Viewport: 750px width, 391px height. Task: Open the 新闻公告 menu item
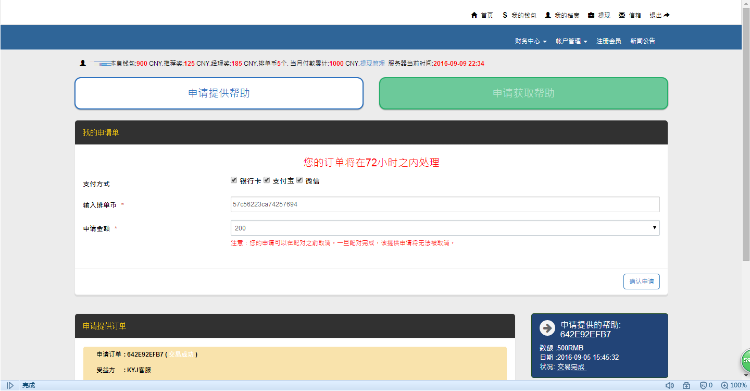[x=642, y=41]
